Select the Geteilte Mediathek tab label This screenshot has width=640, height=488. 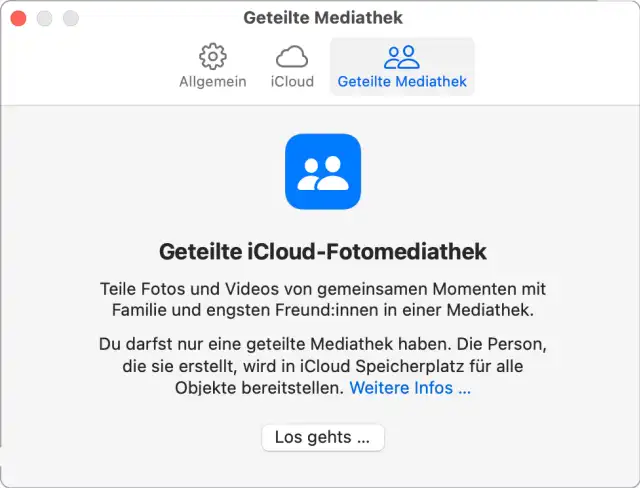402,82
